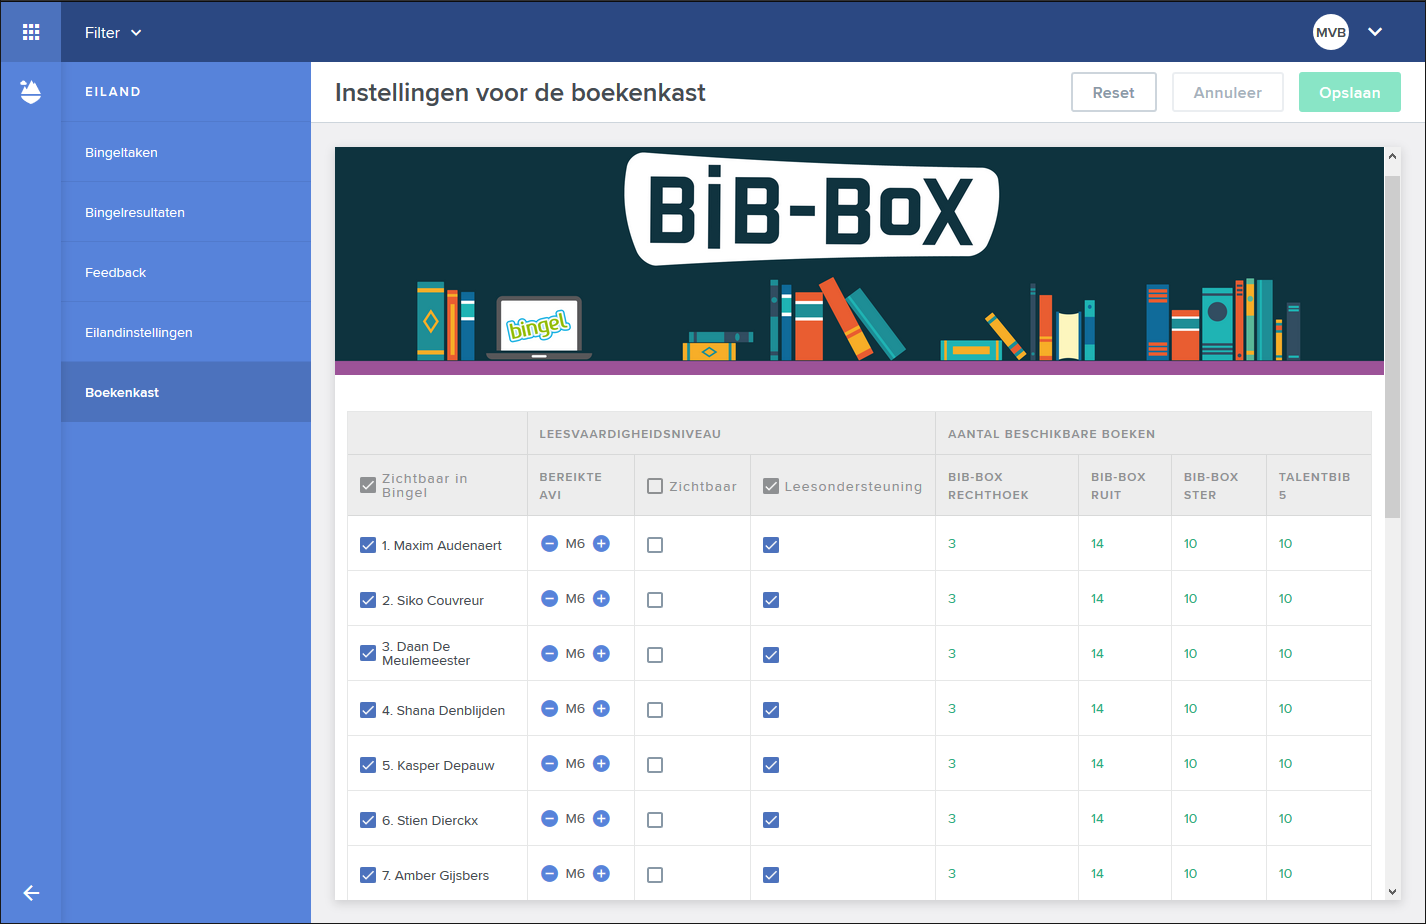Click Bib-Box Ruit count for Maxim Audenaert
Image resolution: width=1426 pixels, height=924 pixels.
pyautogui.click(x=1098, y=544)
